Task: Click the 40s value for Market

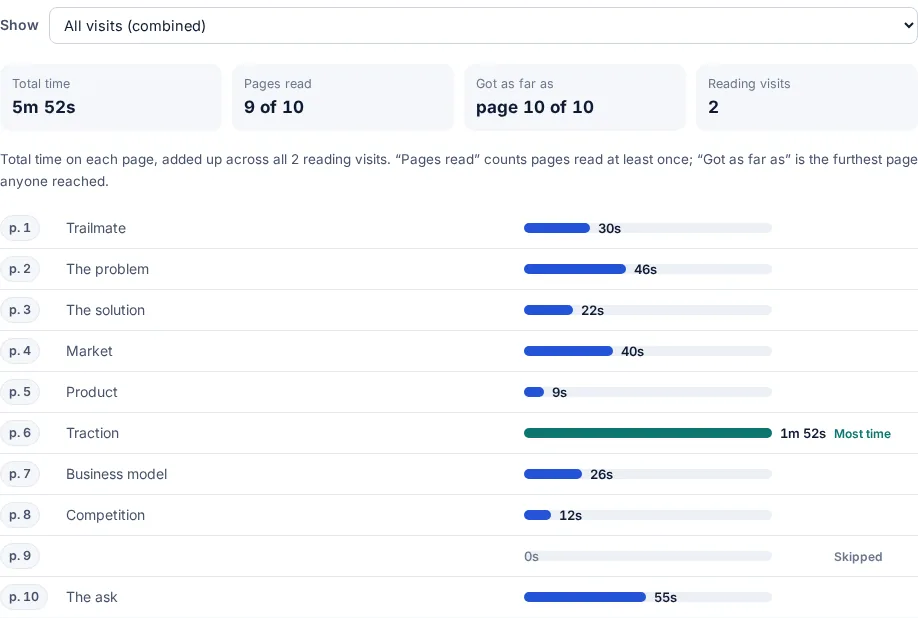Action: click(x=632, y=352)
